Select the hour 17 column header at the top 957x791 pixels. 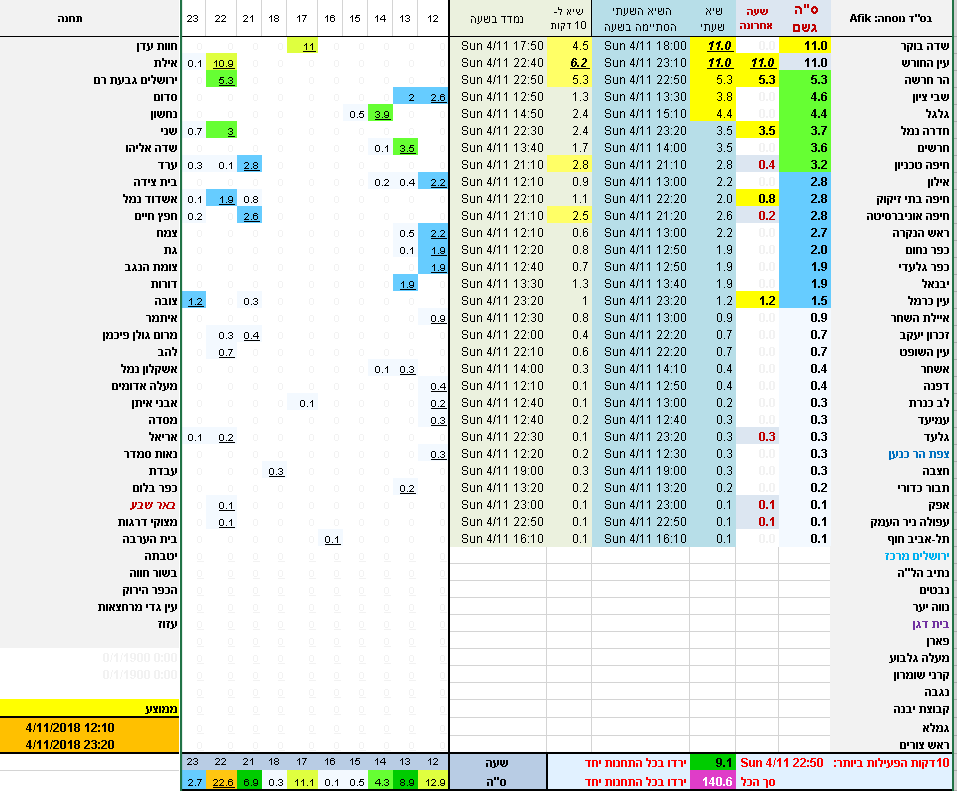(302, 18)
